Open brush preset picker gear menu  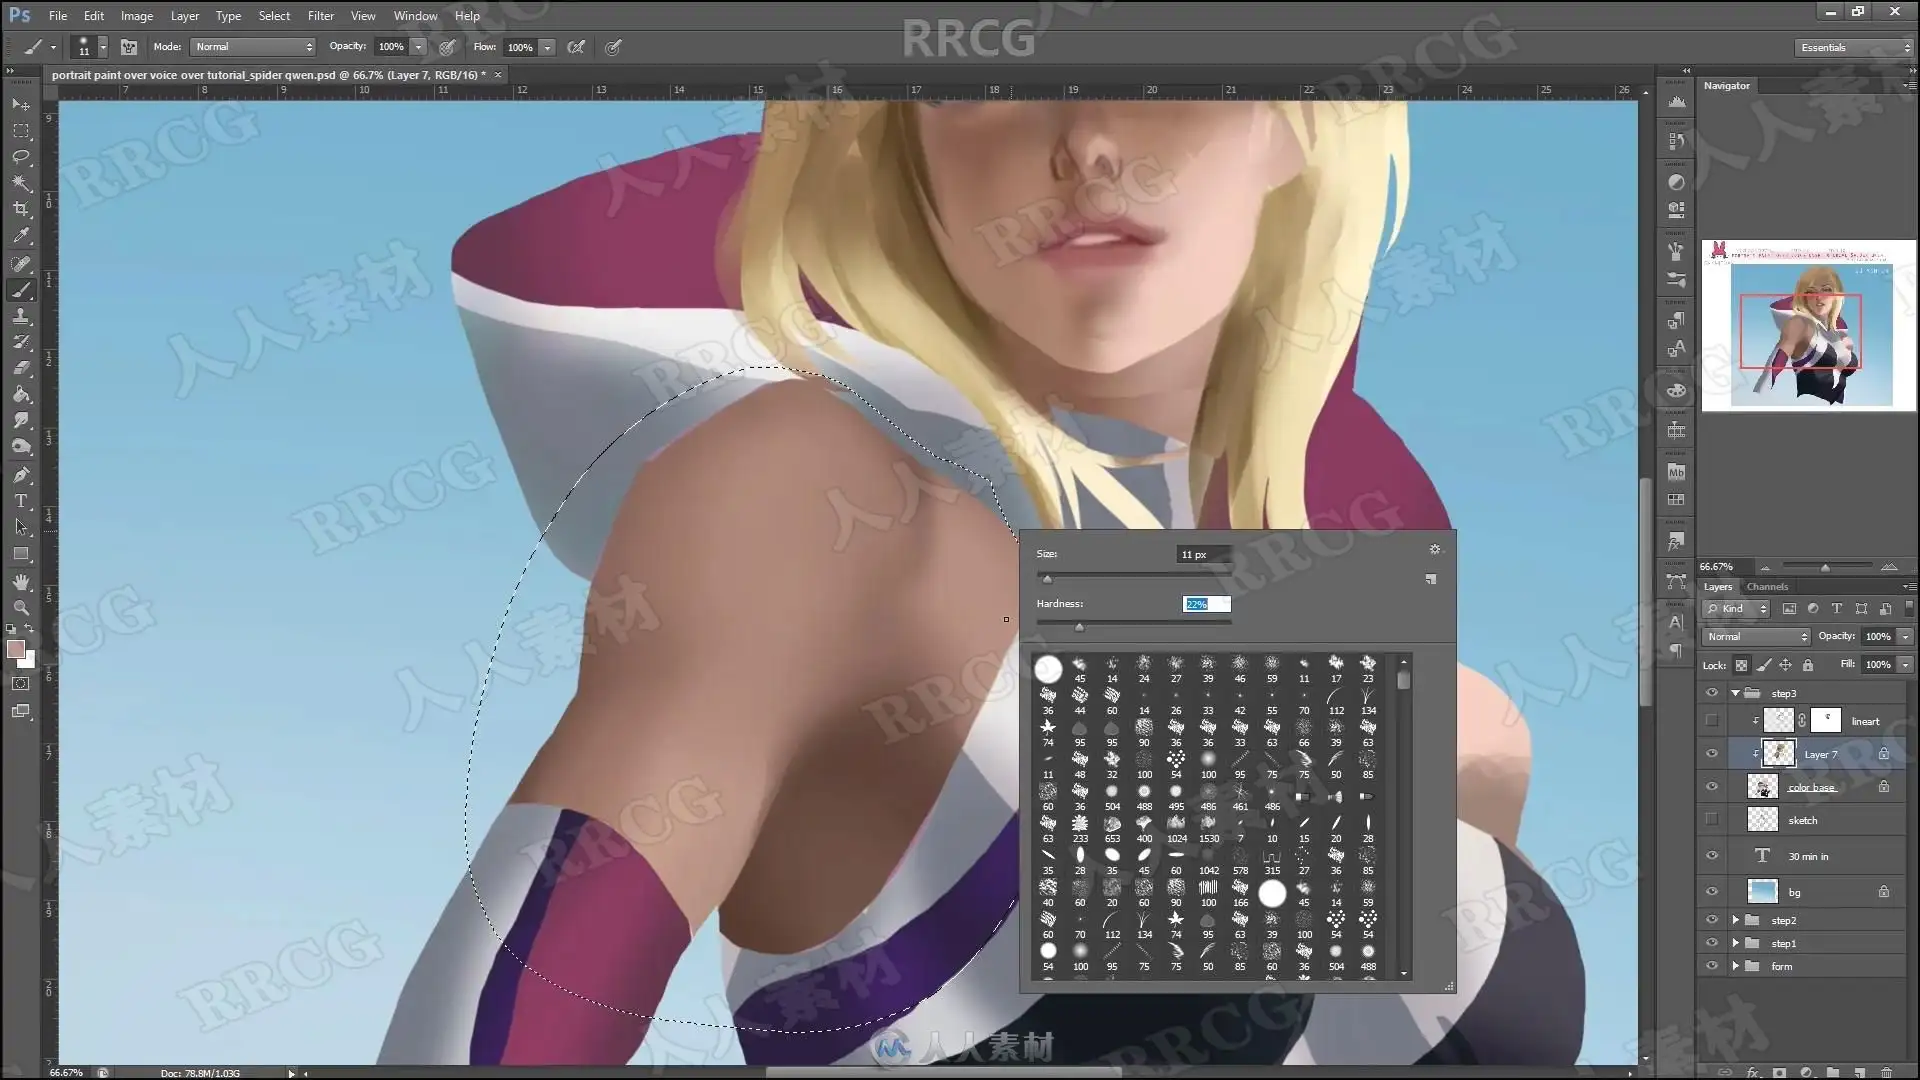tap(1434, 549)
